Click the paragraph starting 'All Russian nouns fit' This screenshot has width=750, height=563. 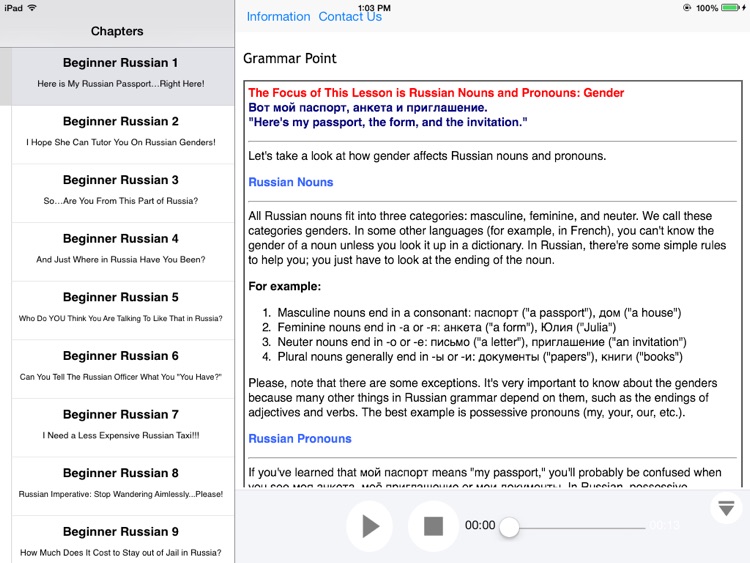487,238
